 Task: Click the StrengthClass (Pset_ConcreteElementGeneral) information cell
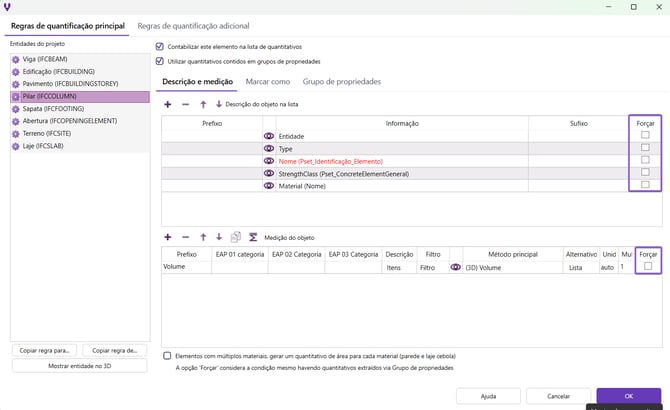click(x=402, y=174)
